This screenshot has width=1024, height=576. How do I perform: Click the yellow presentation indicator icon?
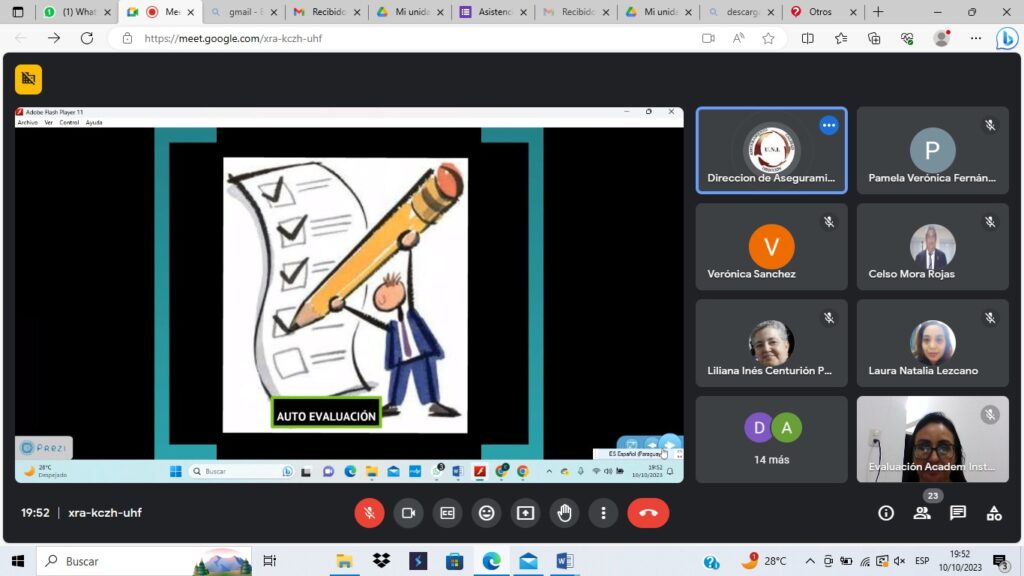tap(28, 79)
